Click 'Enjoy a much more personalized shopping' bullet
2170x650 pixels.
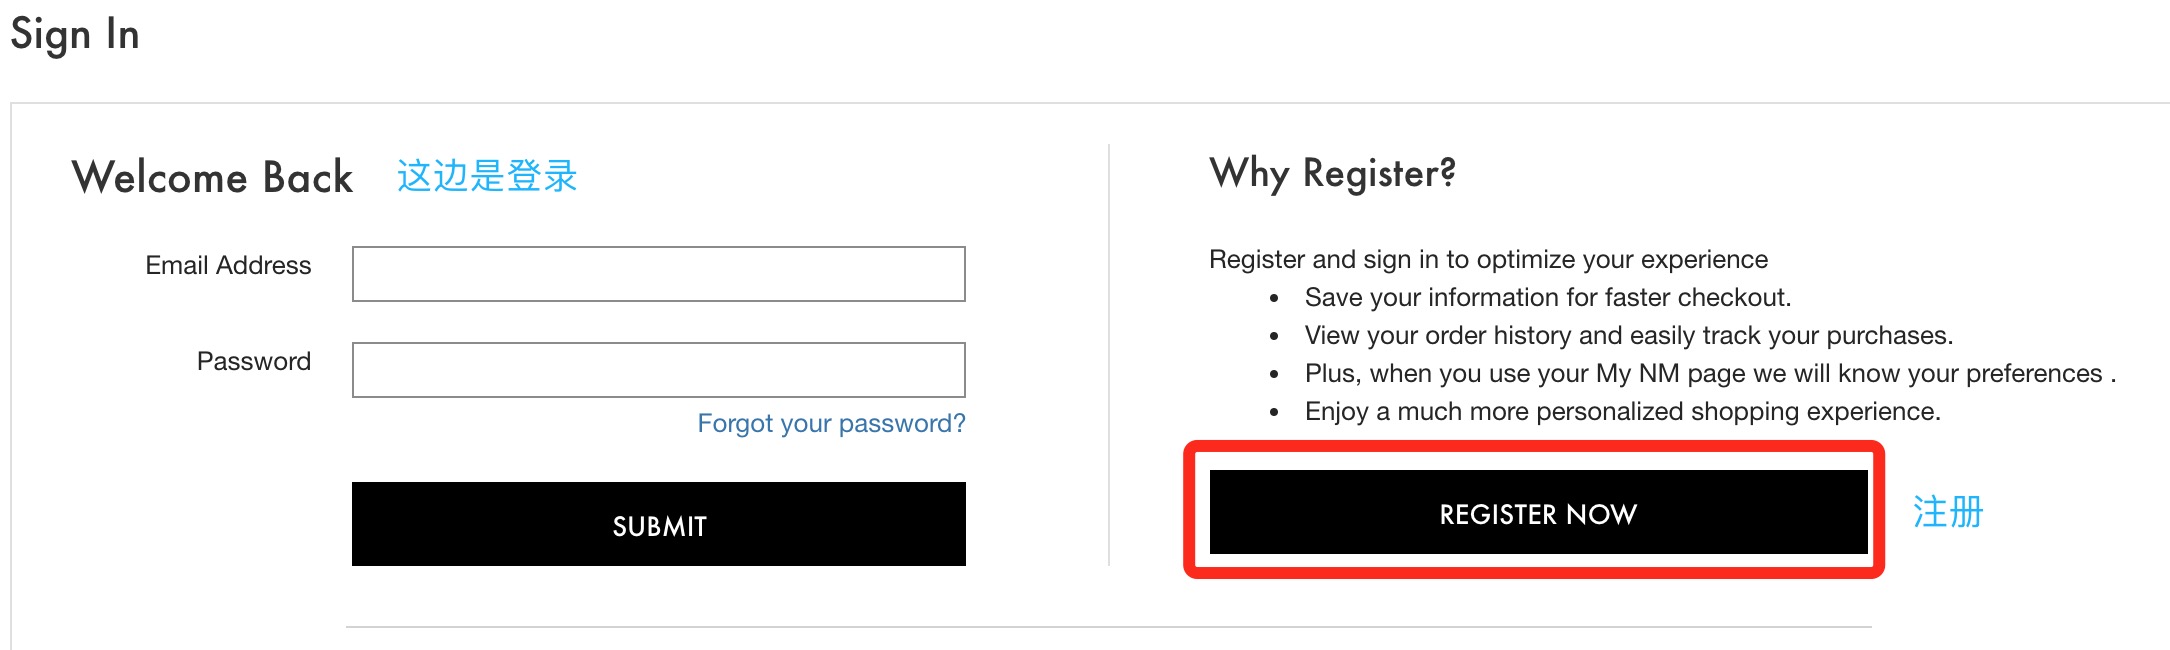[1622, 411]
